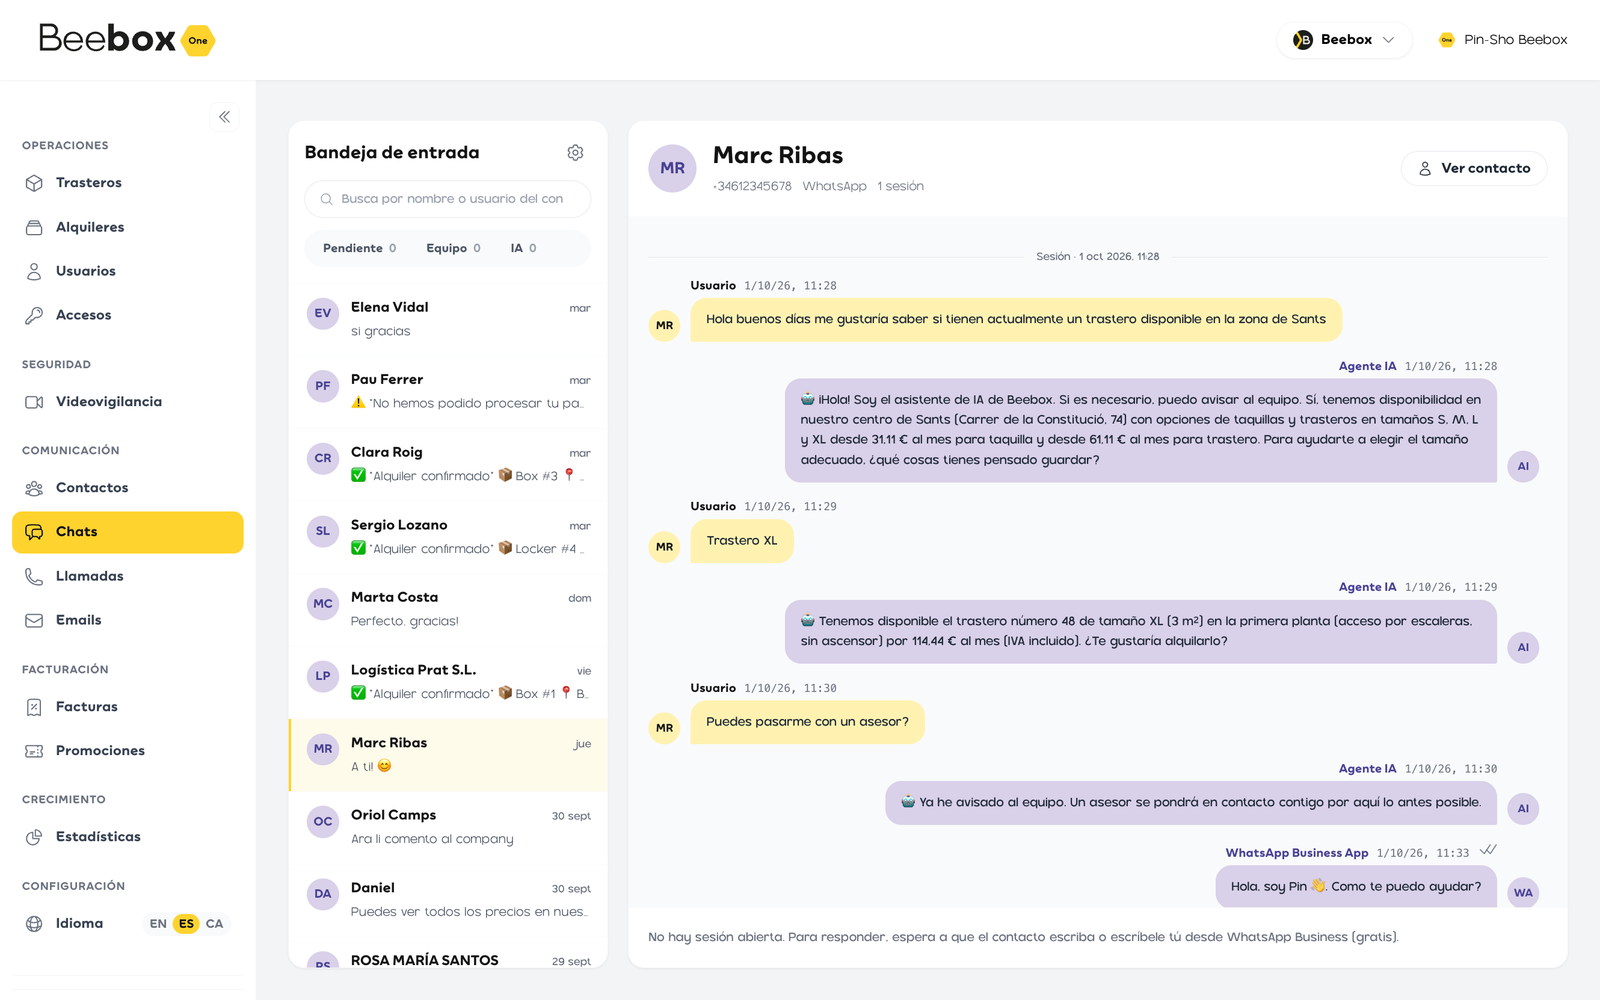Click the Chats speech bubble icon

pos(34,532)
